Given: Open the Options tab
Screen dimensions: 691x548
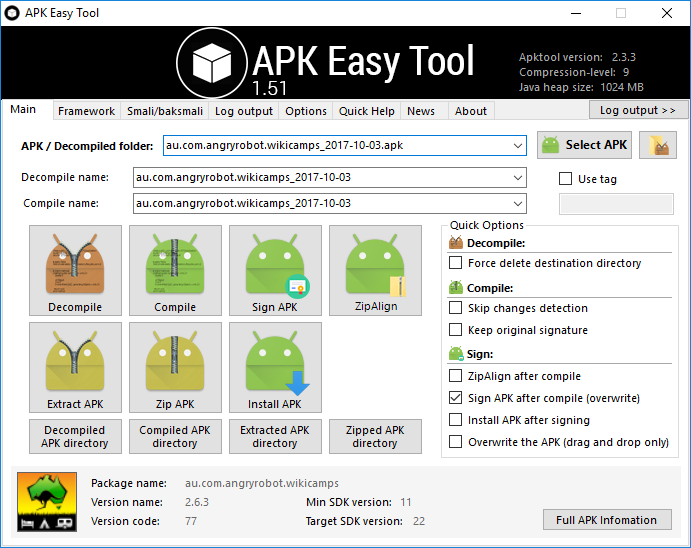Looking at the screenshot, I should pos(306,111).
